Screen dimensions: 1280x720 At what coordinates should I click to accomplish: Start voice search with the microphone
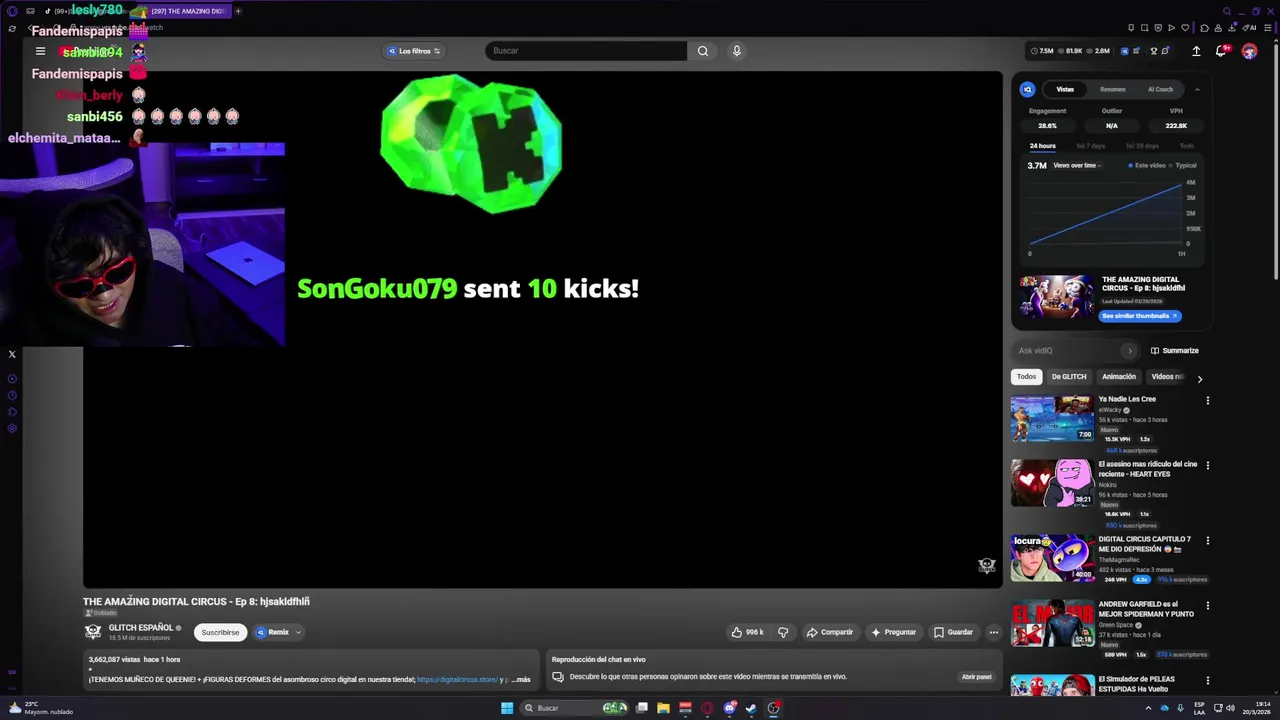tap(737, 51)
